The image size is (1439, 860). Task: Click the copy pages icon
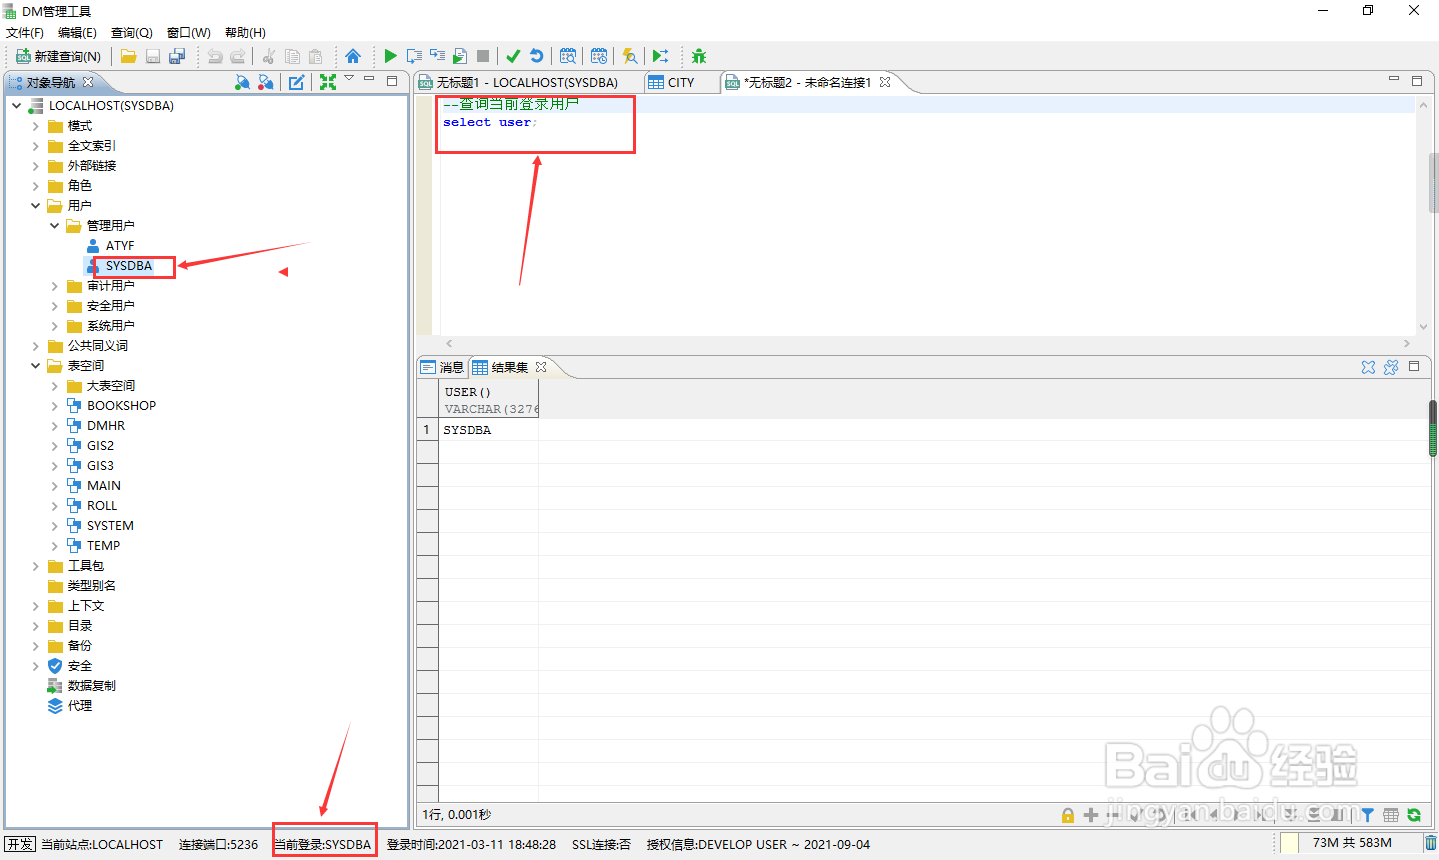[x=292, y=56]
